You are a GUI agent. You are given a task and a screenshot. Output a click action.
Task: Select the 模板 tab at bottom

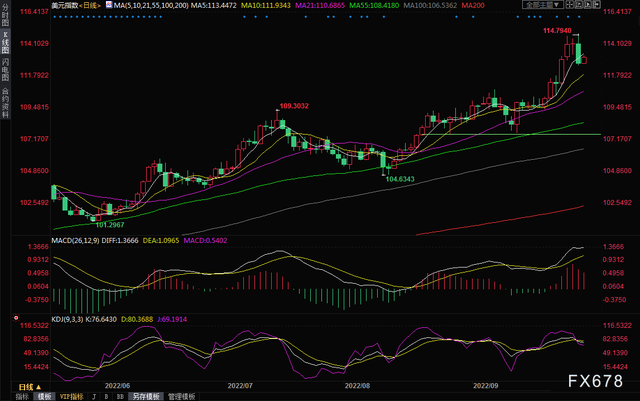pyautogui.click(x=43, y=396)
